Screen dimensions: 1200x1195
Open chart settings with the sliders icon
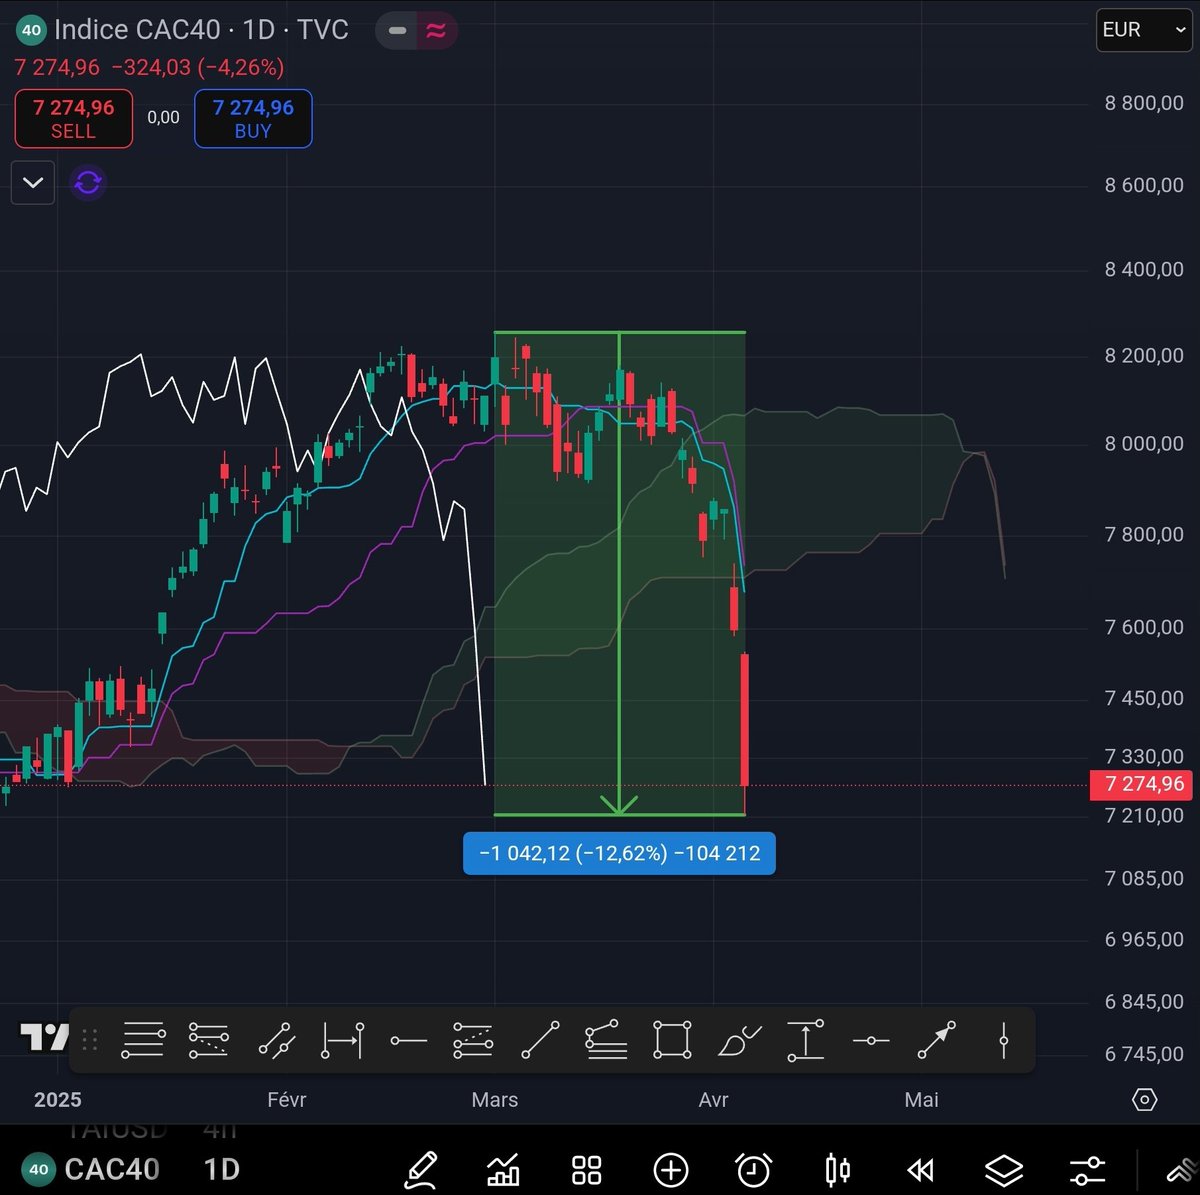pos(1087,1169)
